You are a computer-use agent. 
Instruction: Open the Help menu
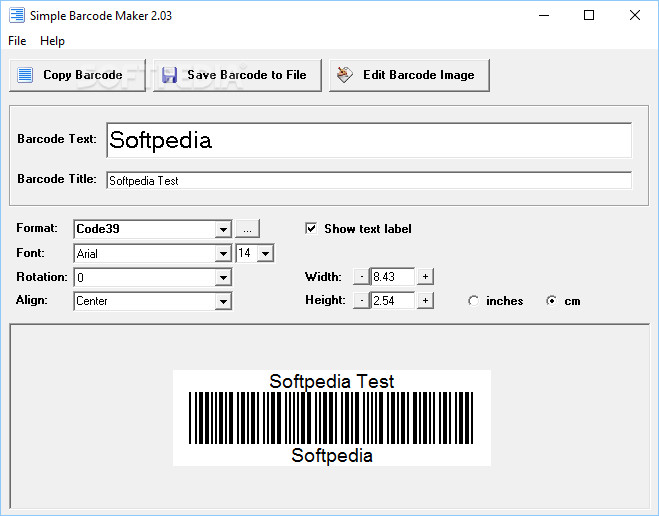[52, 41]
